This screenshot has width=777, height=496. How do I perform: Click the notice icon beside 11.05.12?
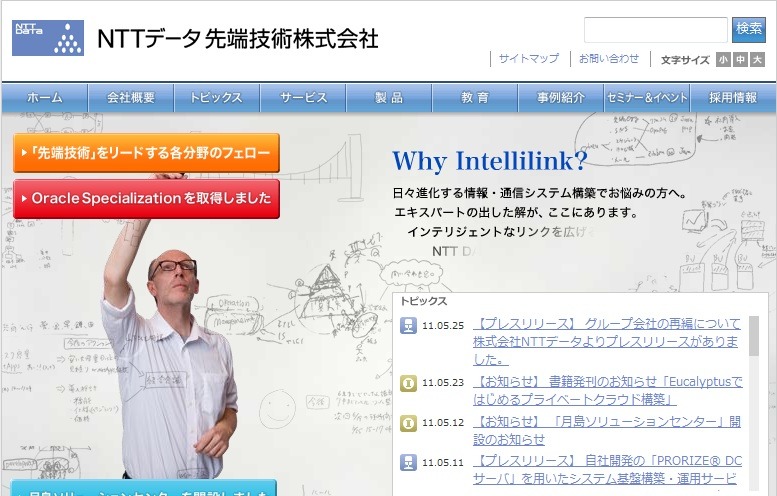pyautogui.click(x=408, y=423)
